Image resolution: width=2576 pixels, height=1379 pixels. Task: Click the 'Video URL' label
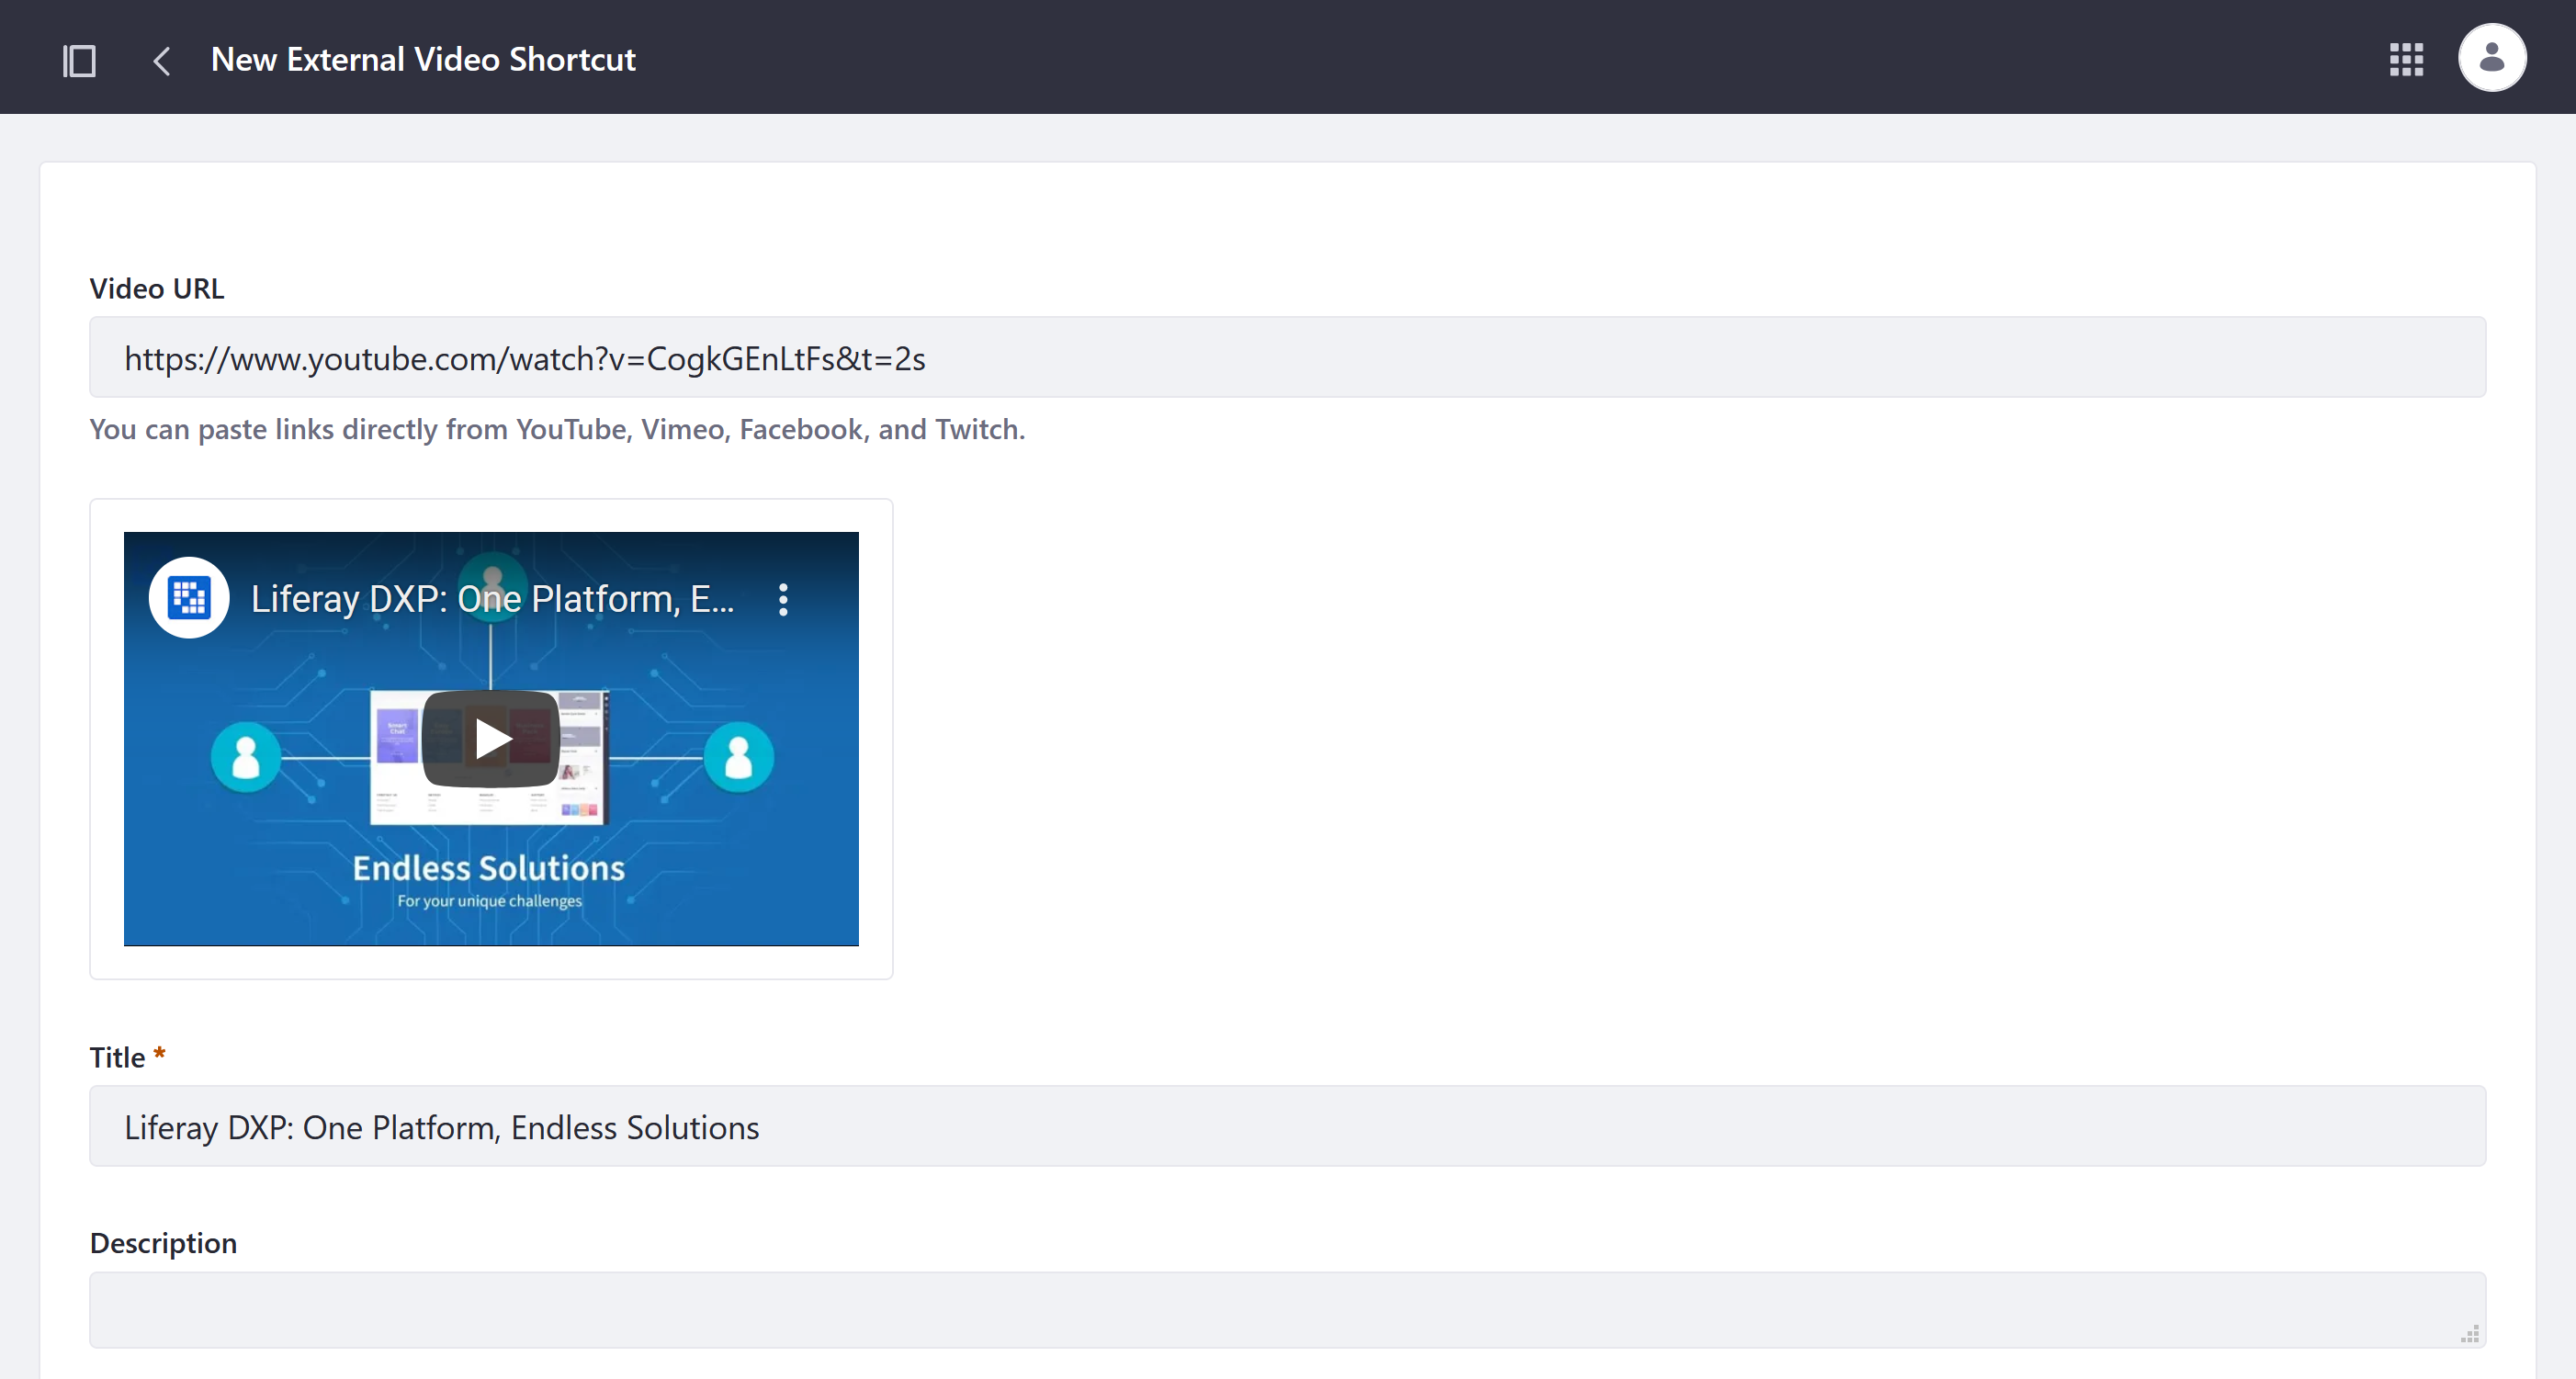157,288
